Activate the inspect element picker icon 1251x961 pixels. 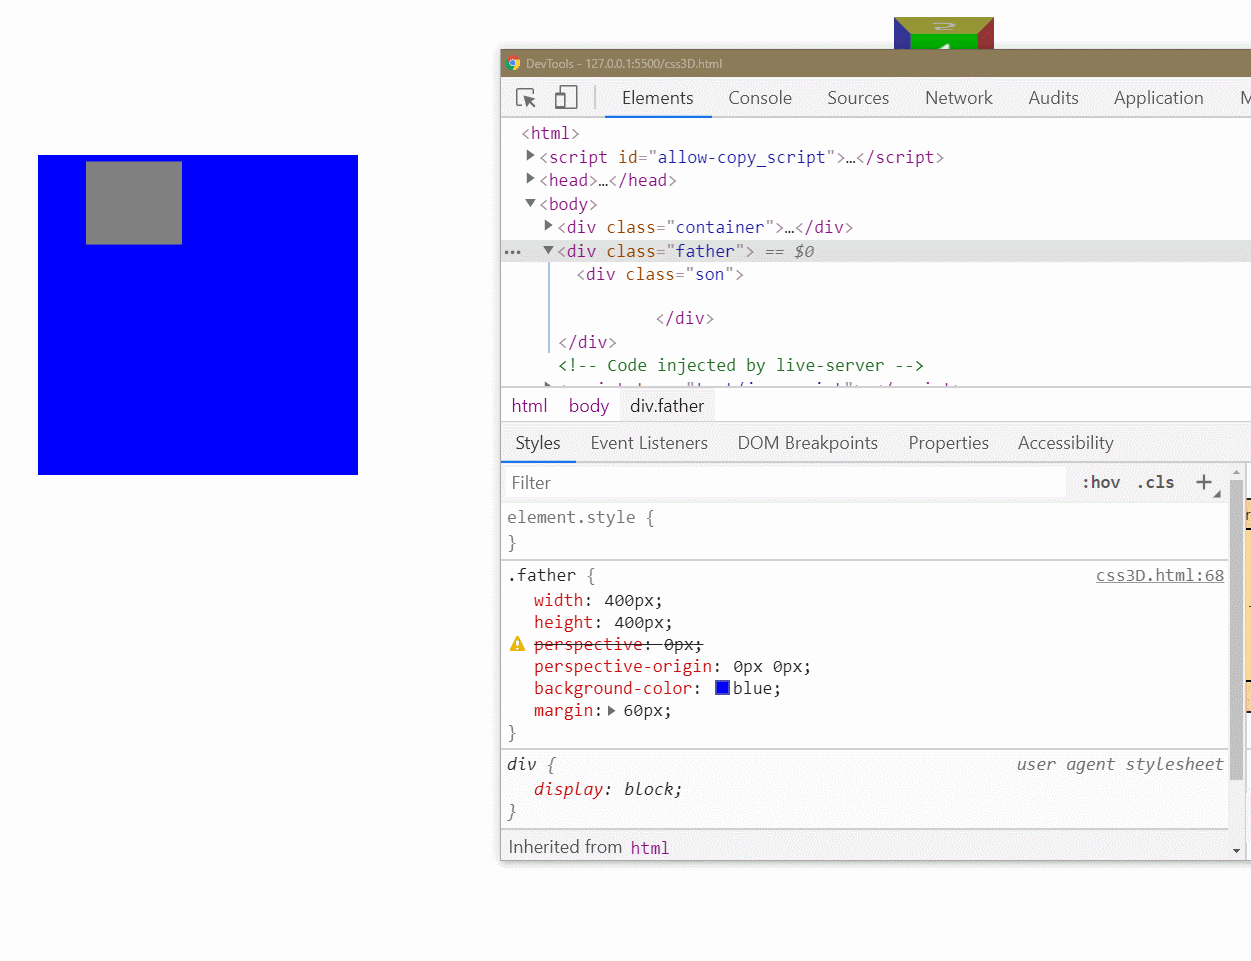tap(526, 98)
